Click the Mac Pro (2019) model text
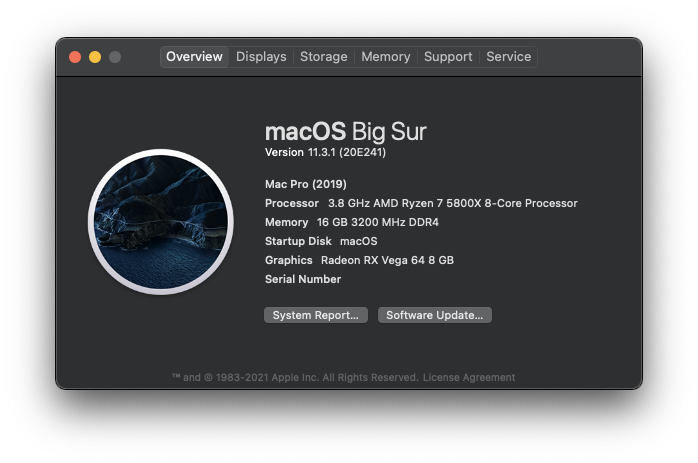This screenshot has width=698, height=463. (306, 184)
